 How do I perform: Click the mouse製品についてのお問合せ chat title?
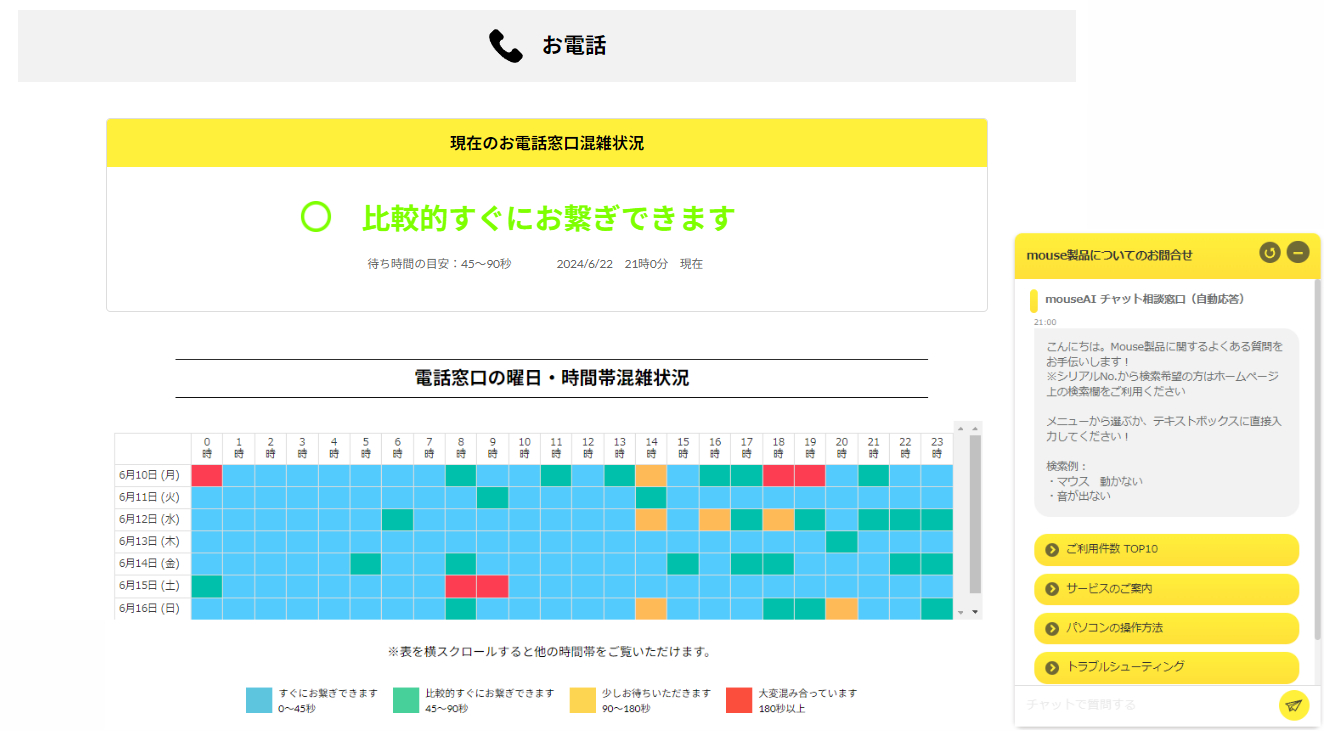1110,255
